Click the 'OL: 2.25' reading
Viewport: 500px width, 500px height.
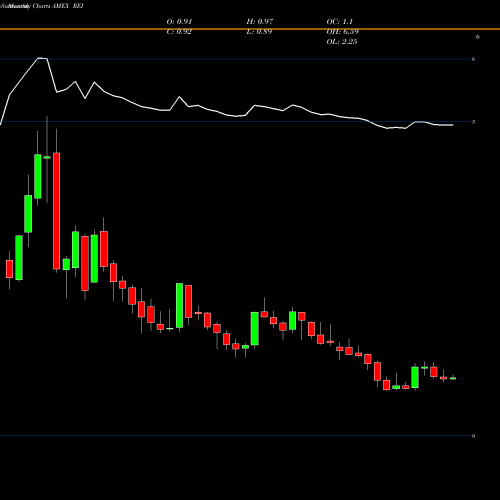coord(342,42)
